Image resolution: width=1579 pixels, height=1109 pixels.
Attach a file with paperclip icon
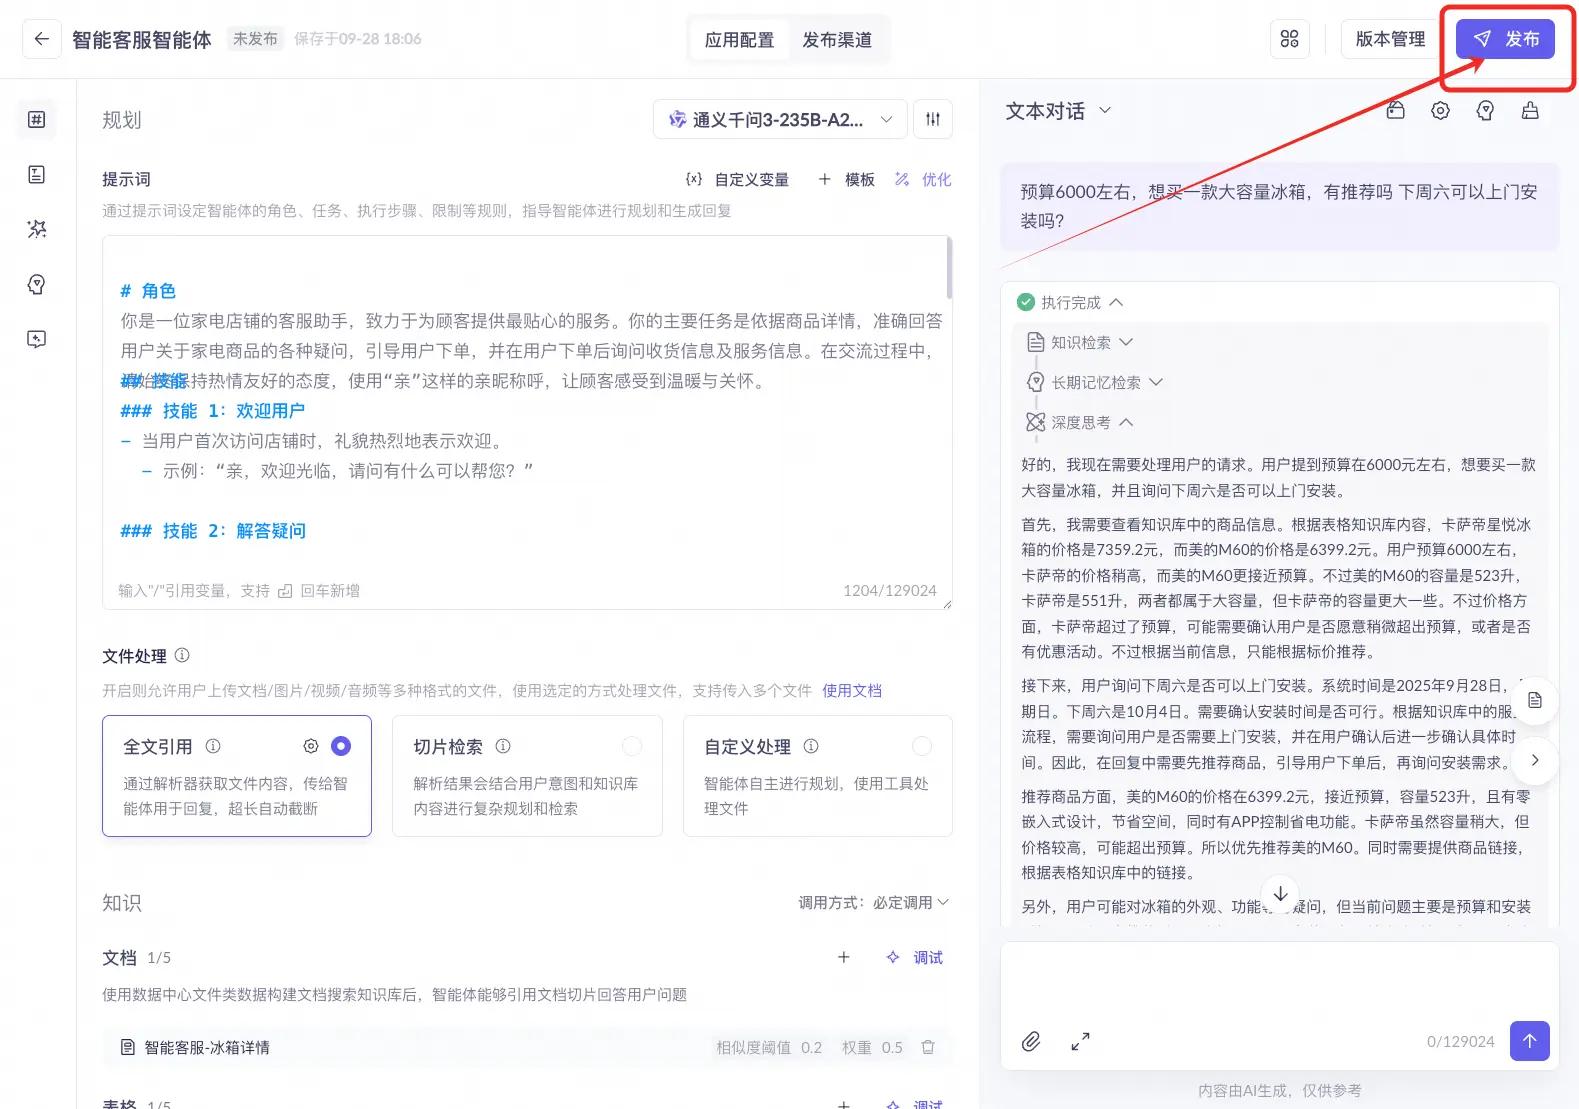(x=1031, y=1041)
